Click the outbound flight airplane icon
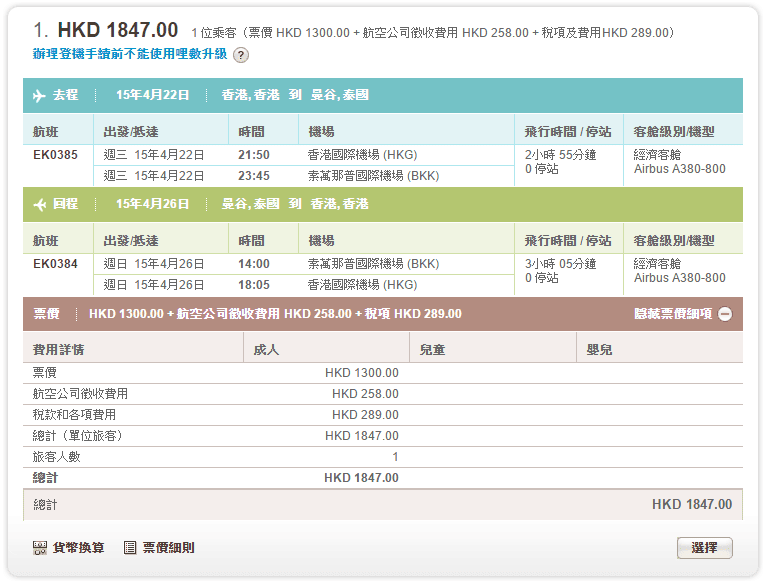The height and width of the screenshot is (586, 767). click(x=40, y=96)
